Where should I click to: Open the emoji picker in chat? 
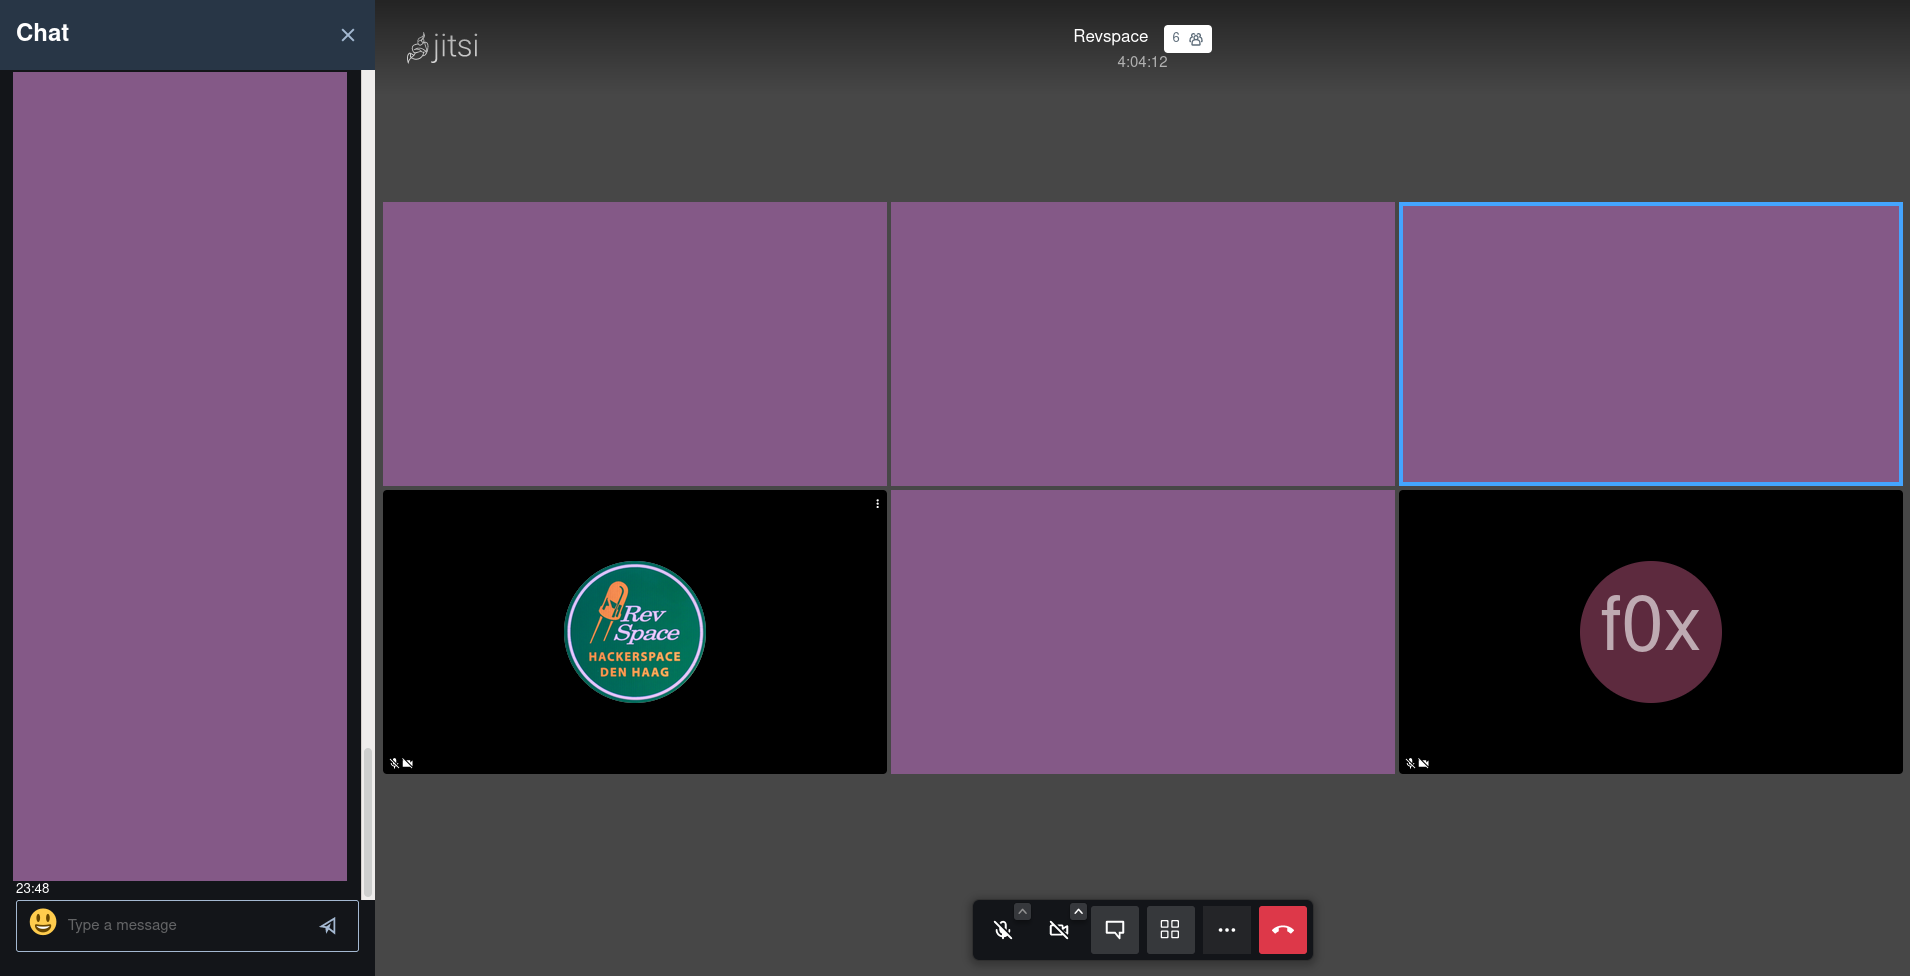43,922
